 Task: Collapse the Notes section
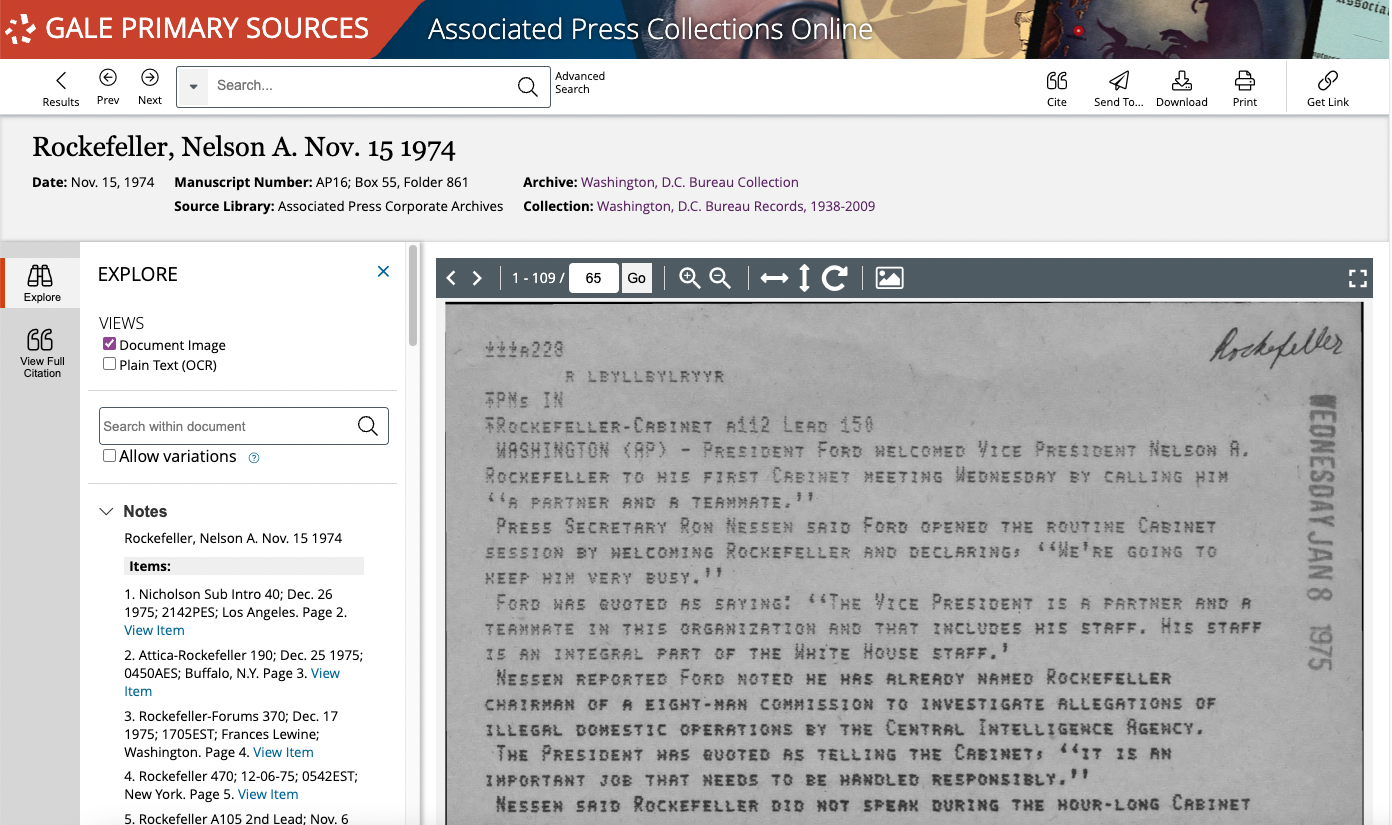coord(107,511)
